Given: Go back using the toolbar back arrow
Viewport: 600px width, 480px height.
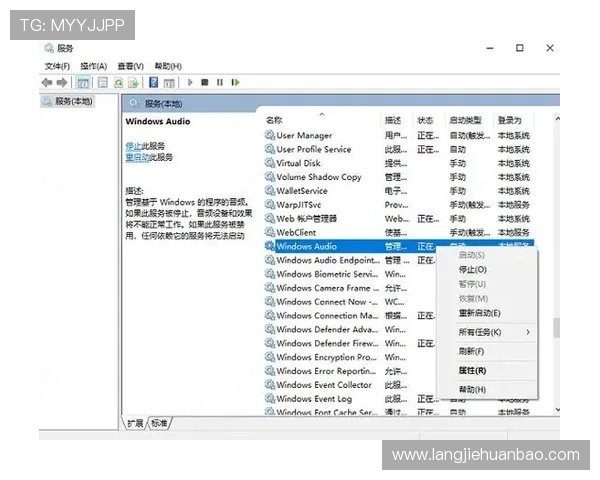Looking at the screenshot, I should click(x=47, y=82).
